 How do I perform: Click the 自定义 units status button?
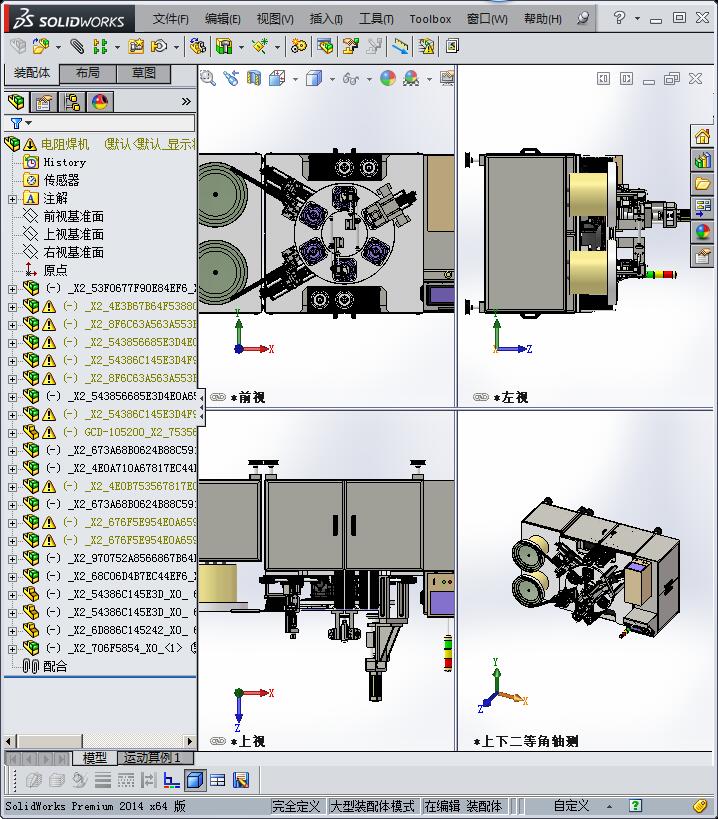[x=571, y=806]
